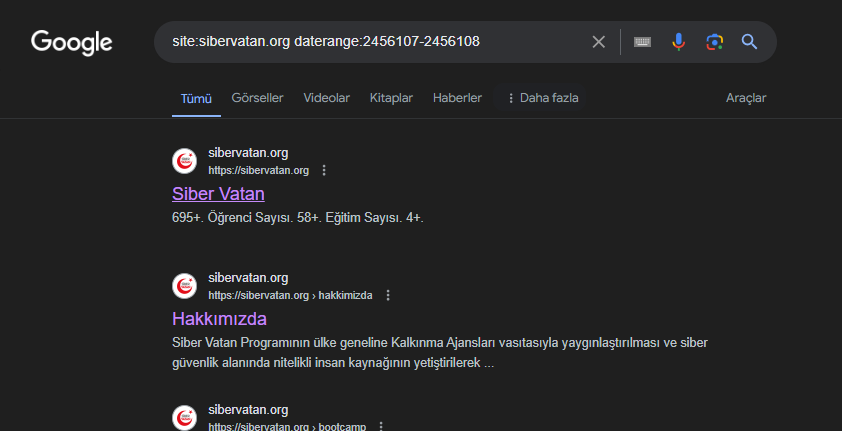Switch to the Görseller tab
This screenshot has height=431, width=842.
257,98
